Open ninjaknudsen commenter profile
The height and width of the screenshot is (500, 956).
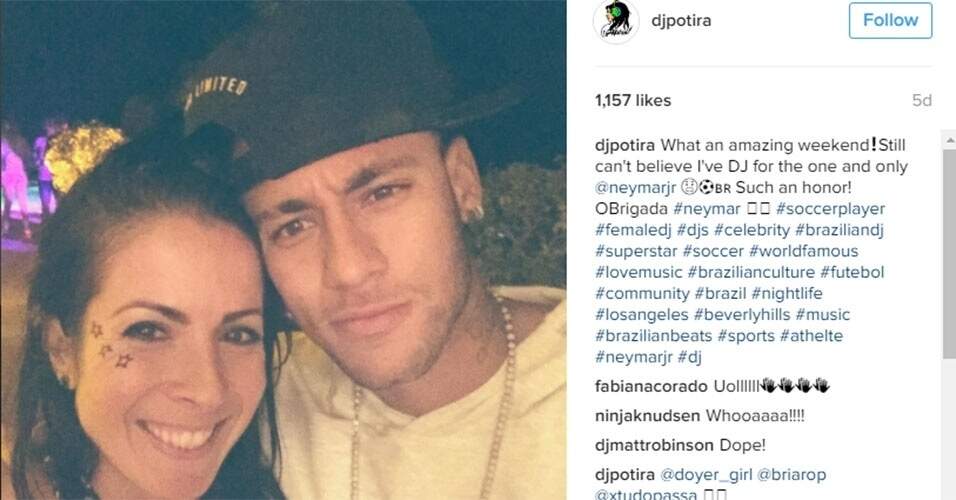coord(647,416)
